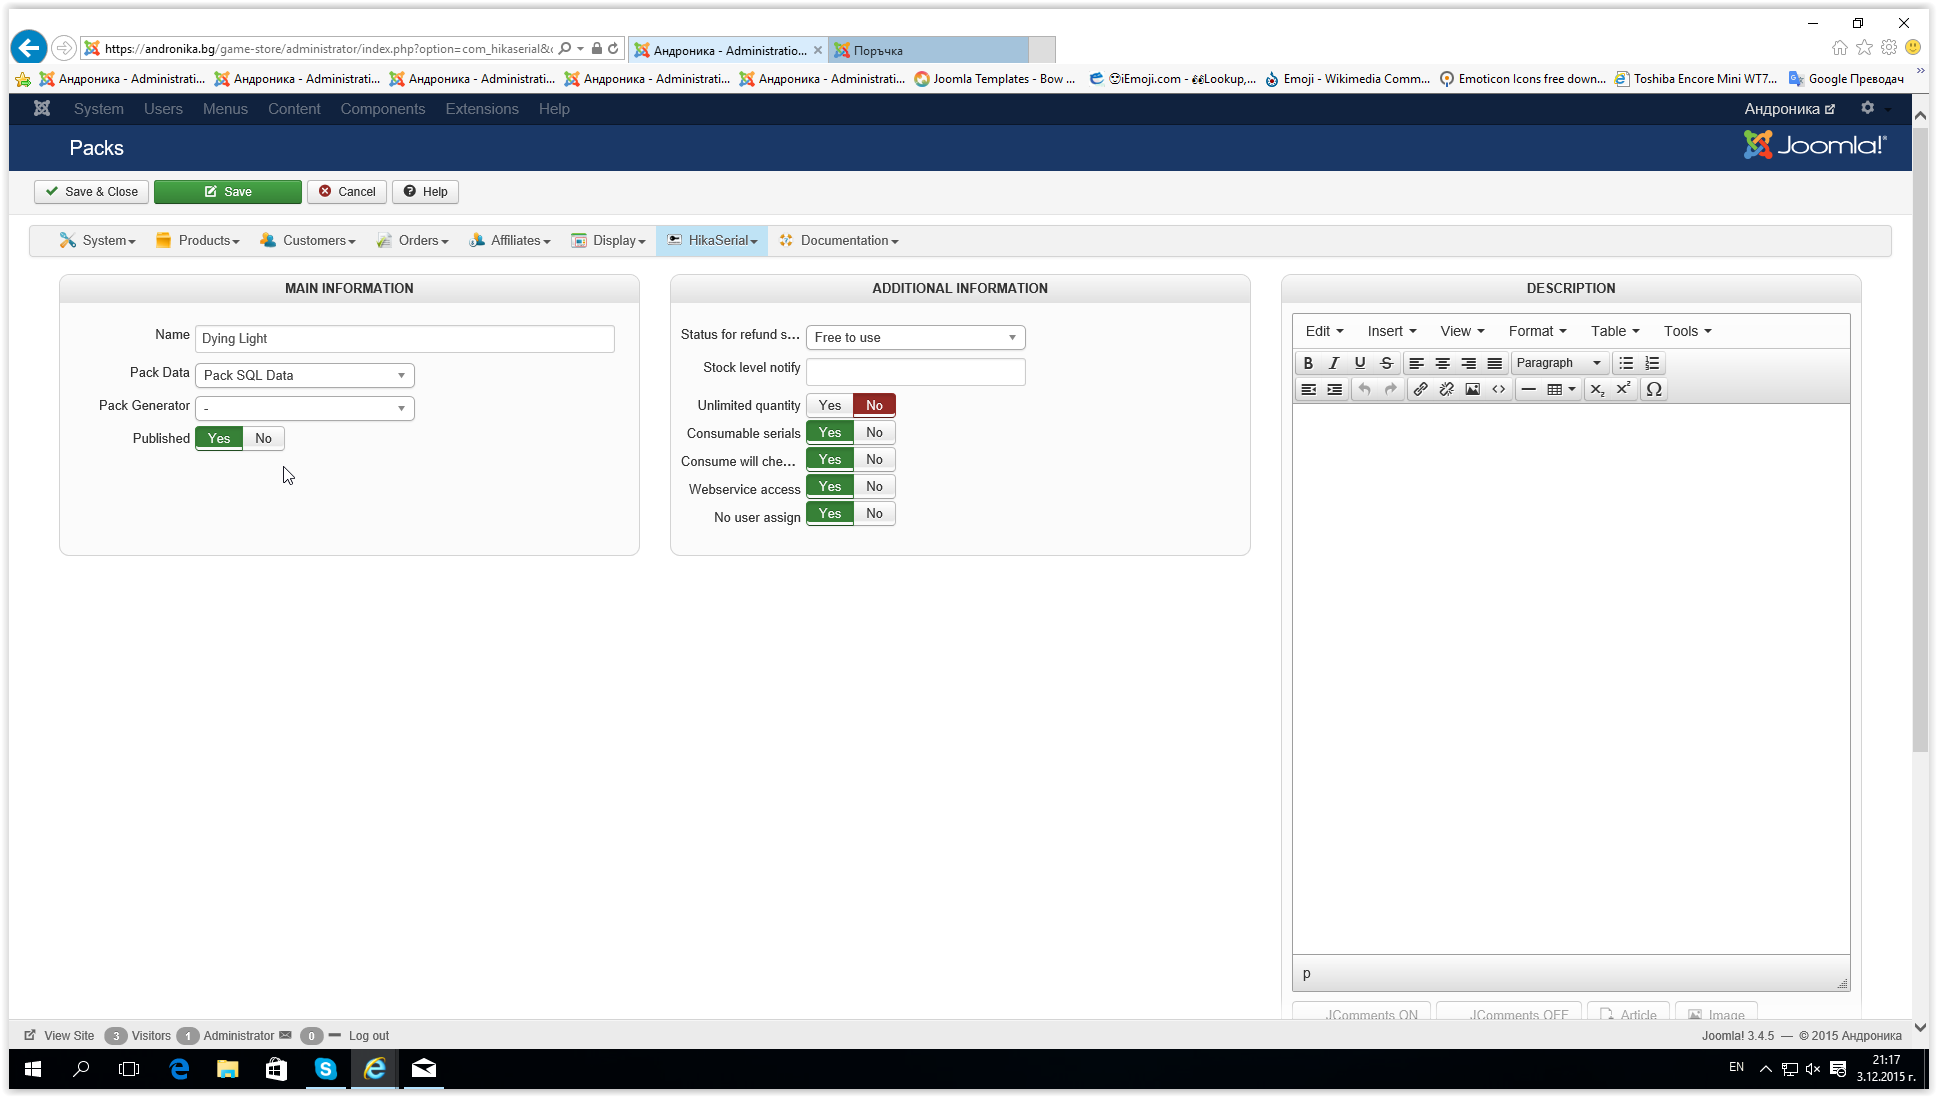This screenshot has height=1097, width=1937.
Task: Click the Save & Close button
Action: click(91, 191)
